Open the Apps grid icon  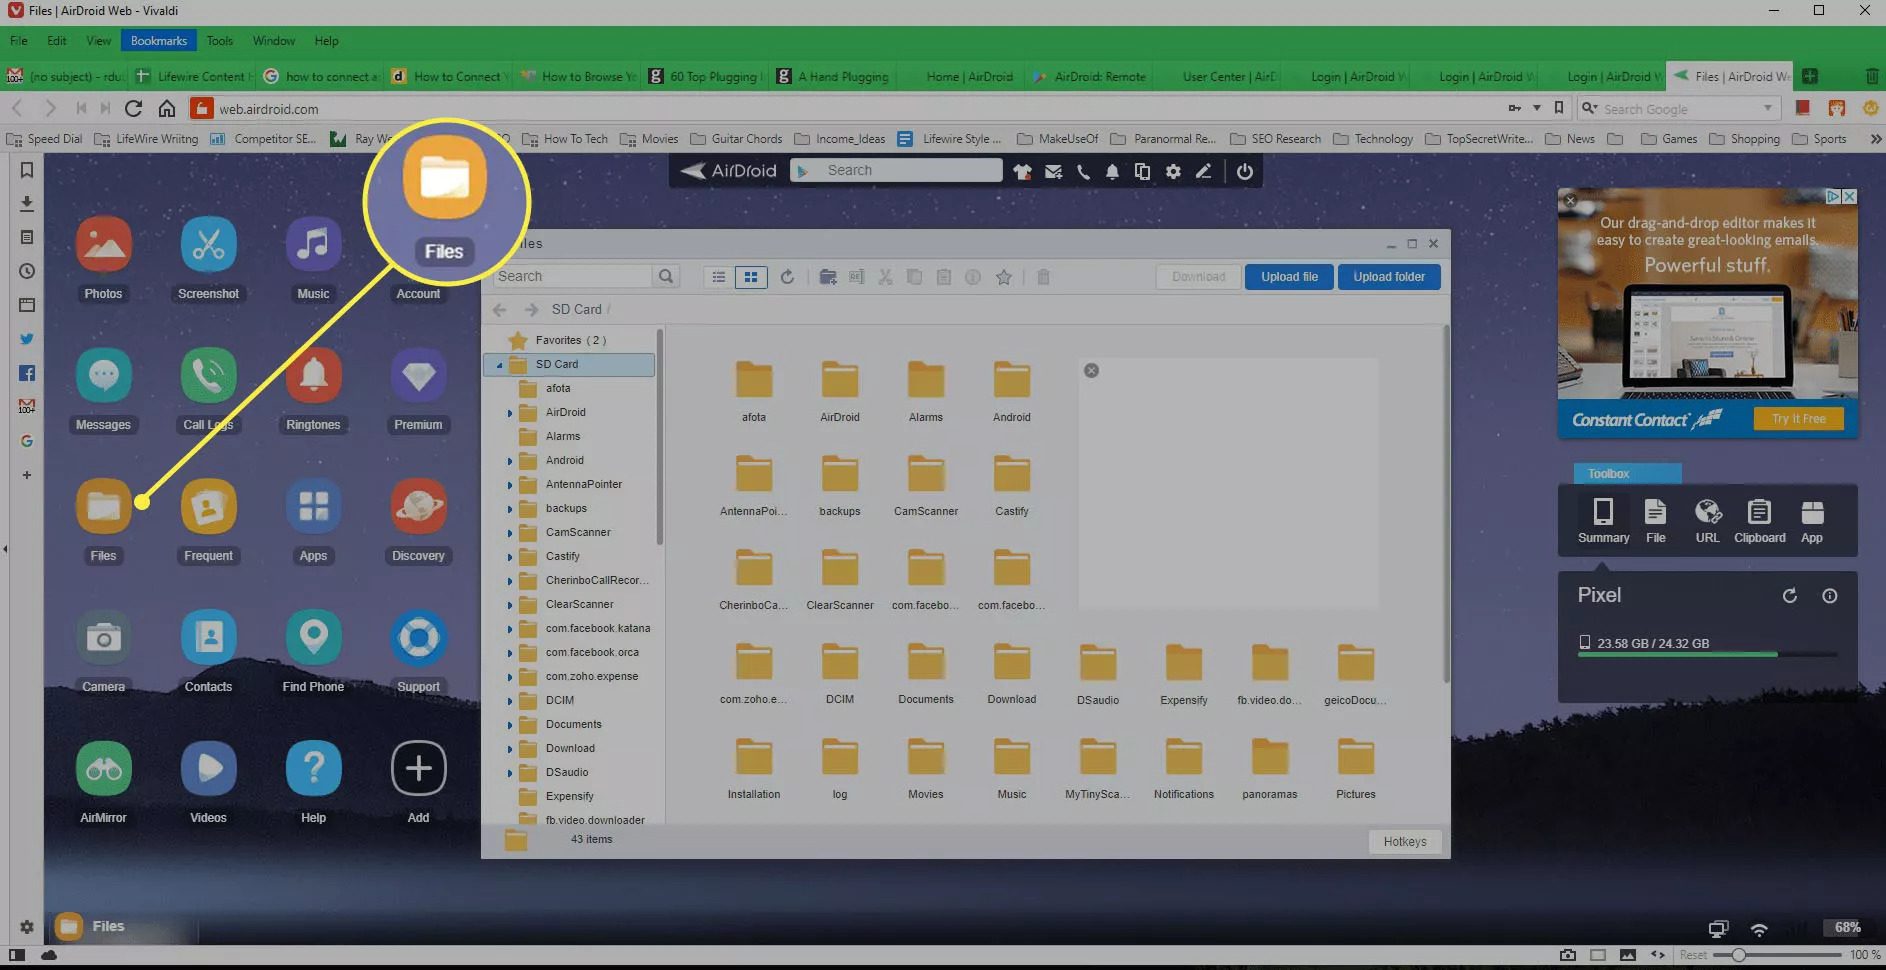click(313, 506)
